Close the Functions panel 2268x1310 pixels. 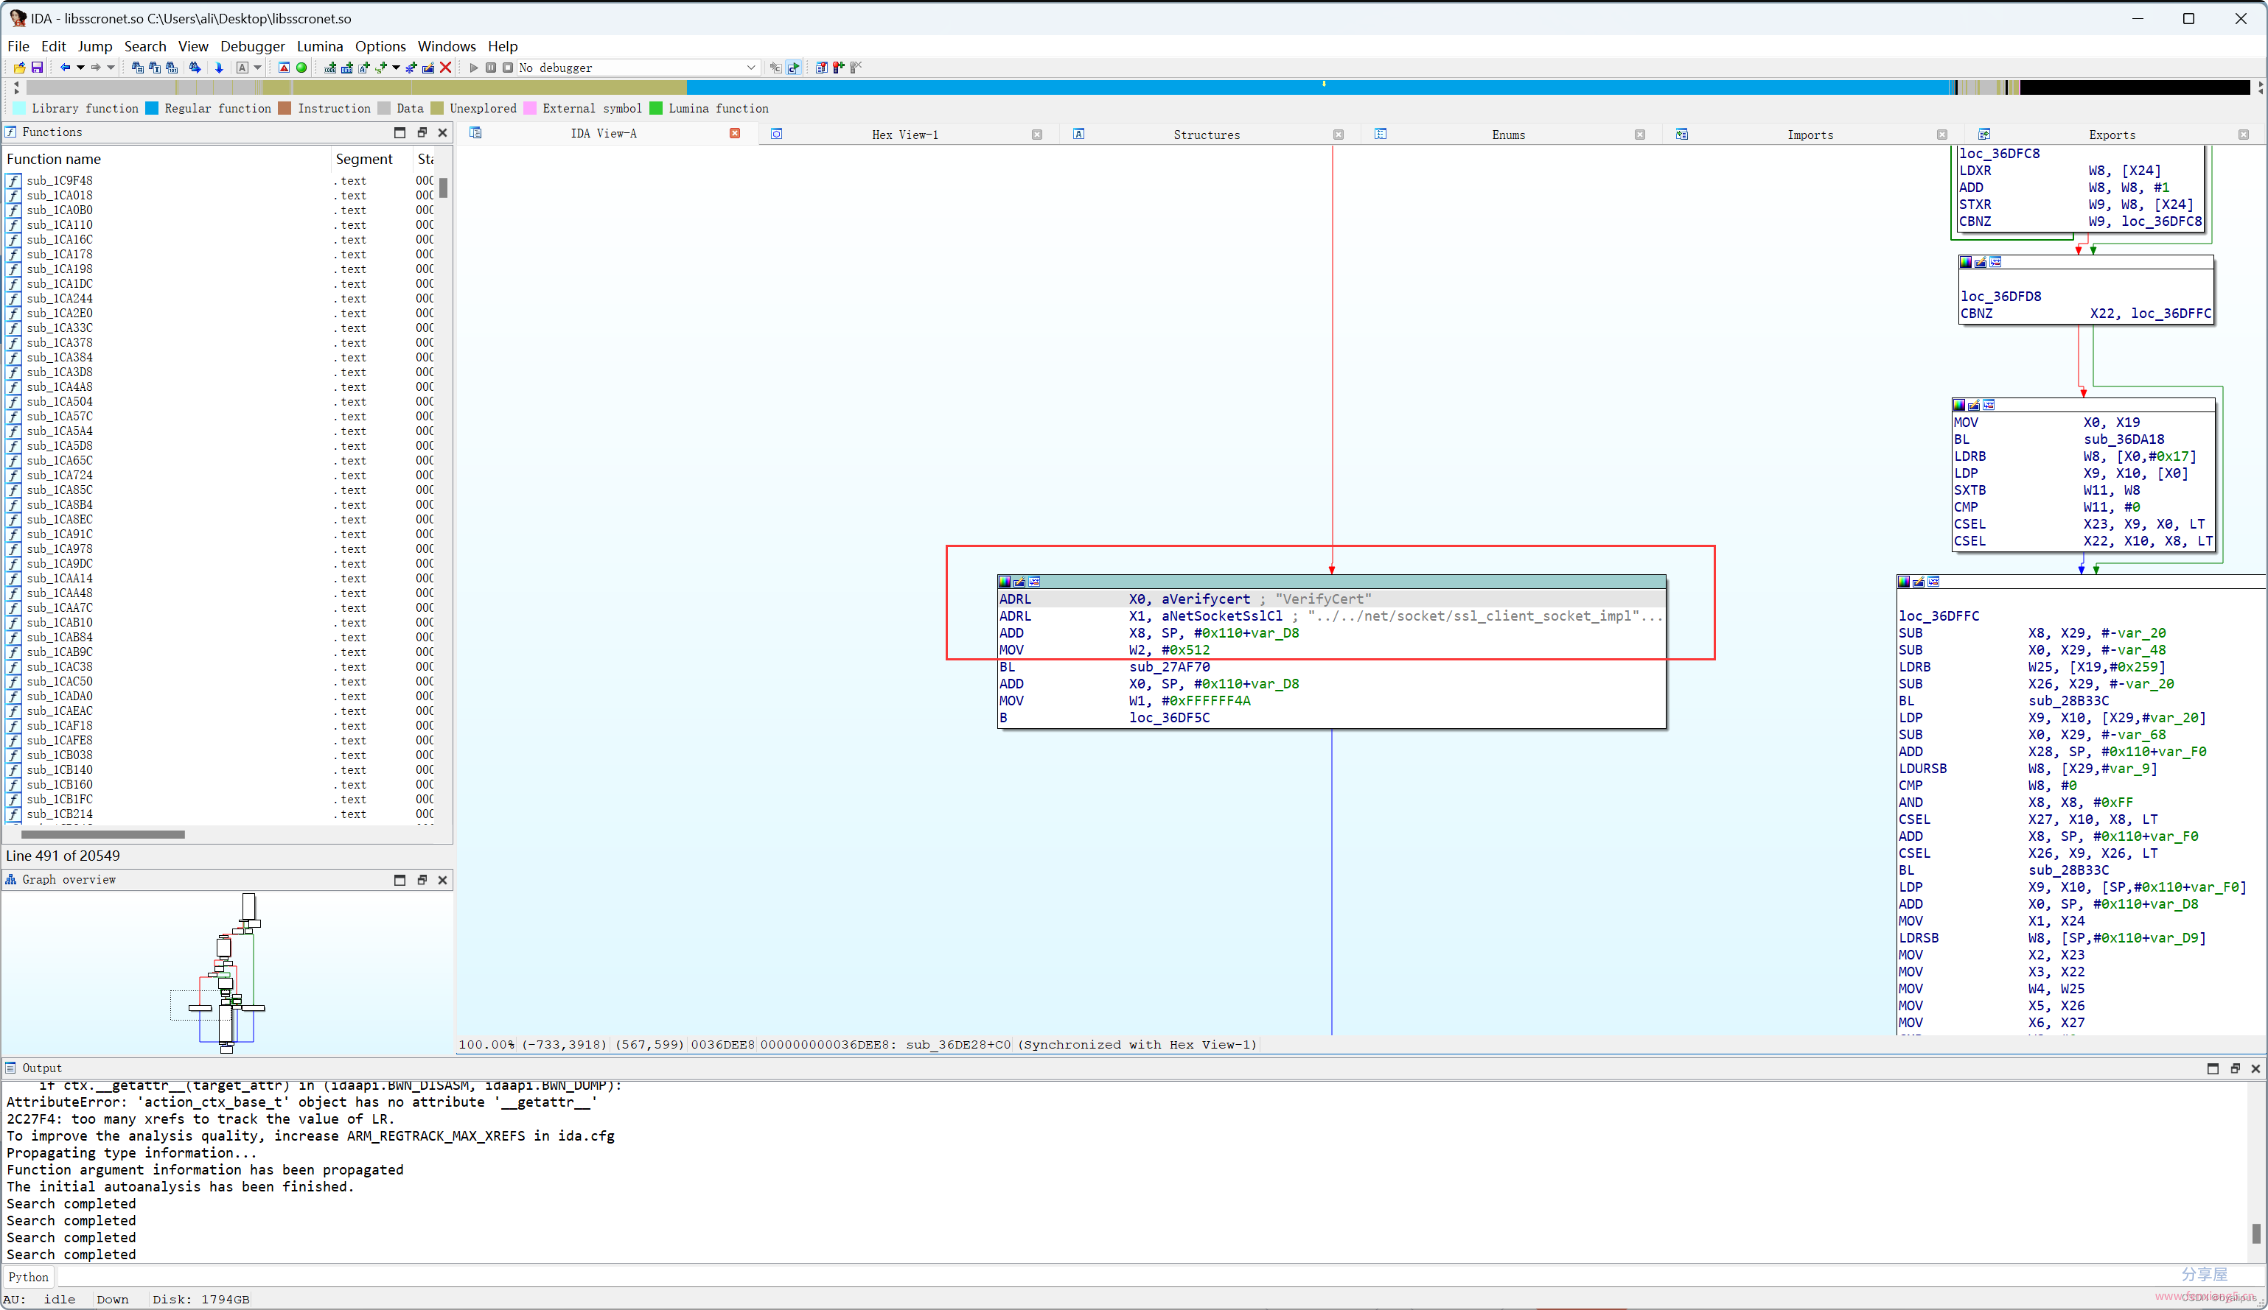click(x=443, y=132)
